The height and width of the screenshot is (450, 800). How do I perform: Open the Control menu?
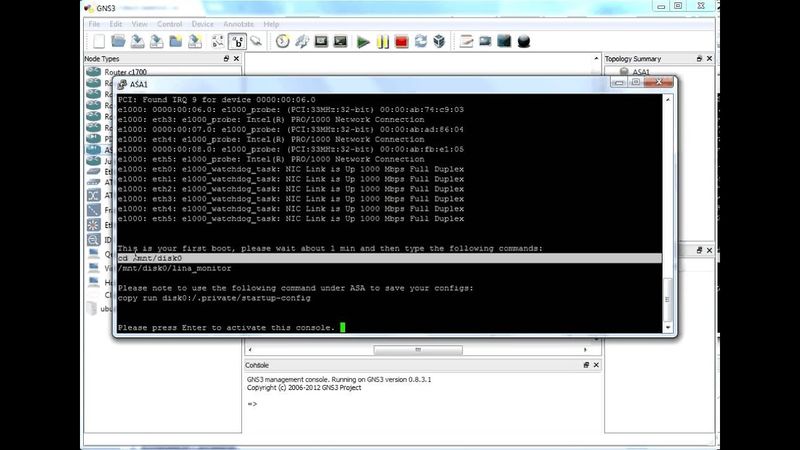click(x=169, y=24)
